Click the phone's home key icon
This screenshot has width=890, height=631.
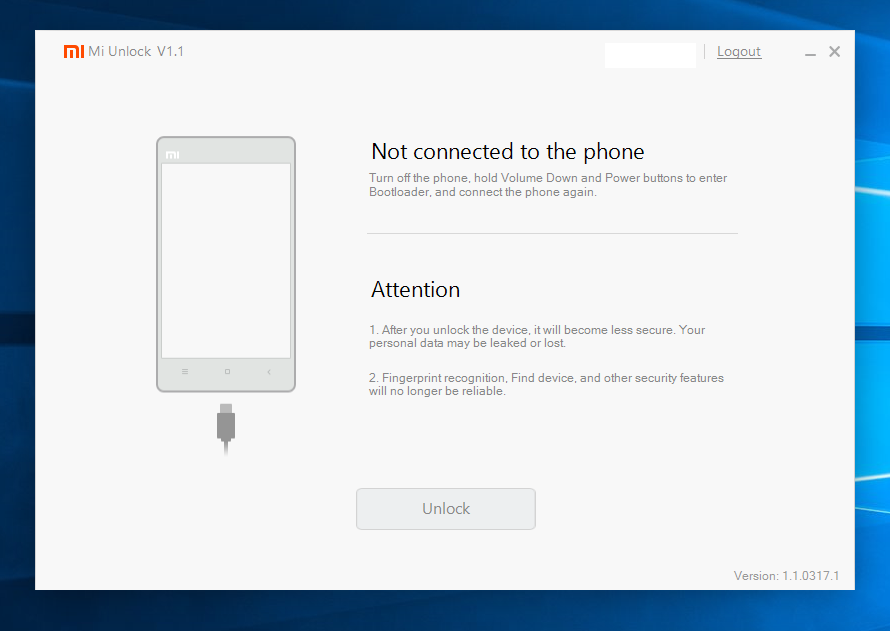tap(227, 372)
